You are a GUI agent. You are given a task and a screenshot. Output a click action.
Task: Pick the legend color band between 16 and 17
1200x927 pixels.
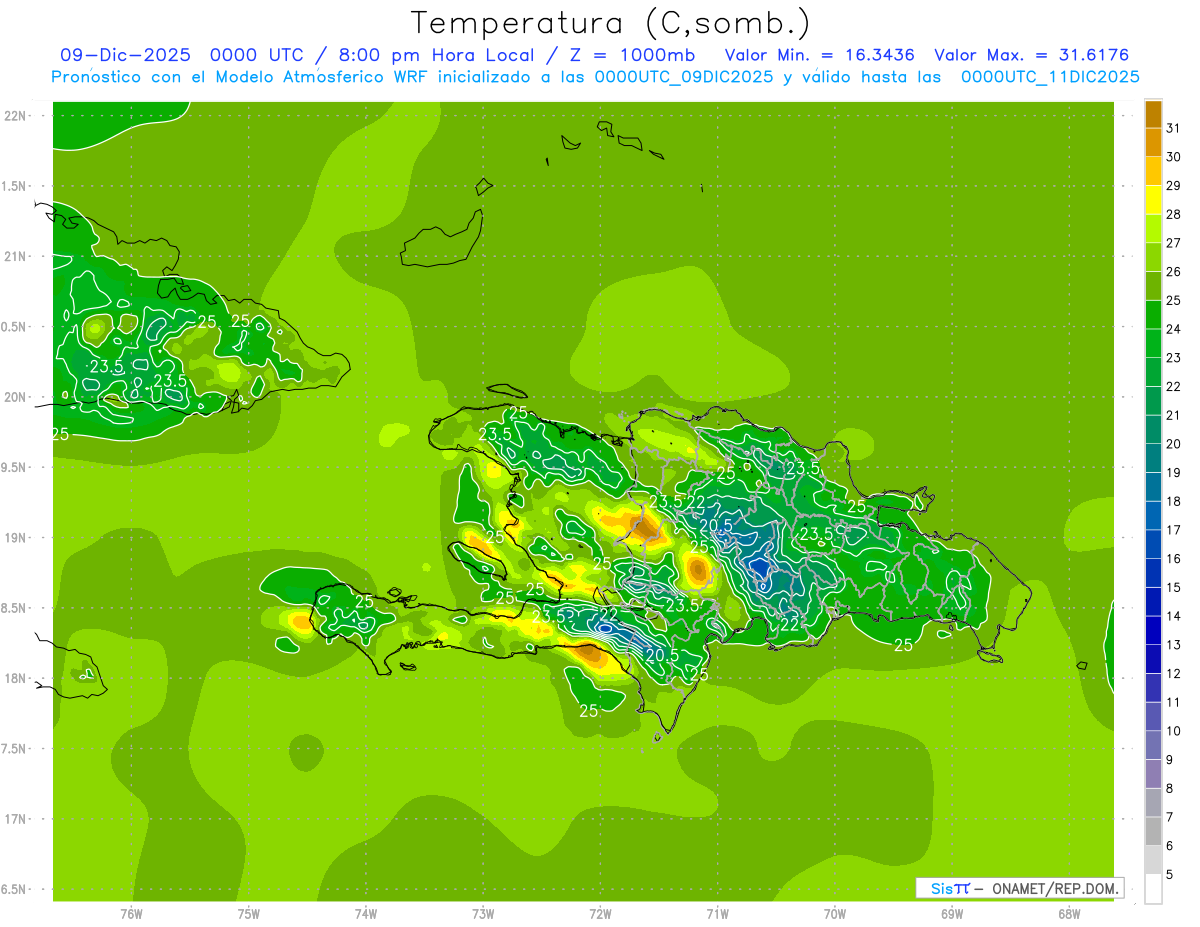[x=1153, y=545]
